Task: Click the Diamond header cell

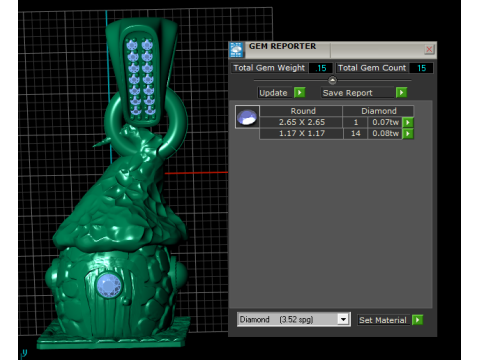Action: click(378, 111)
